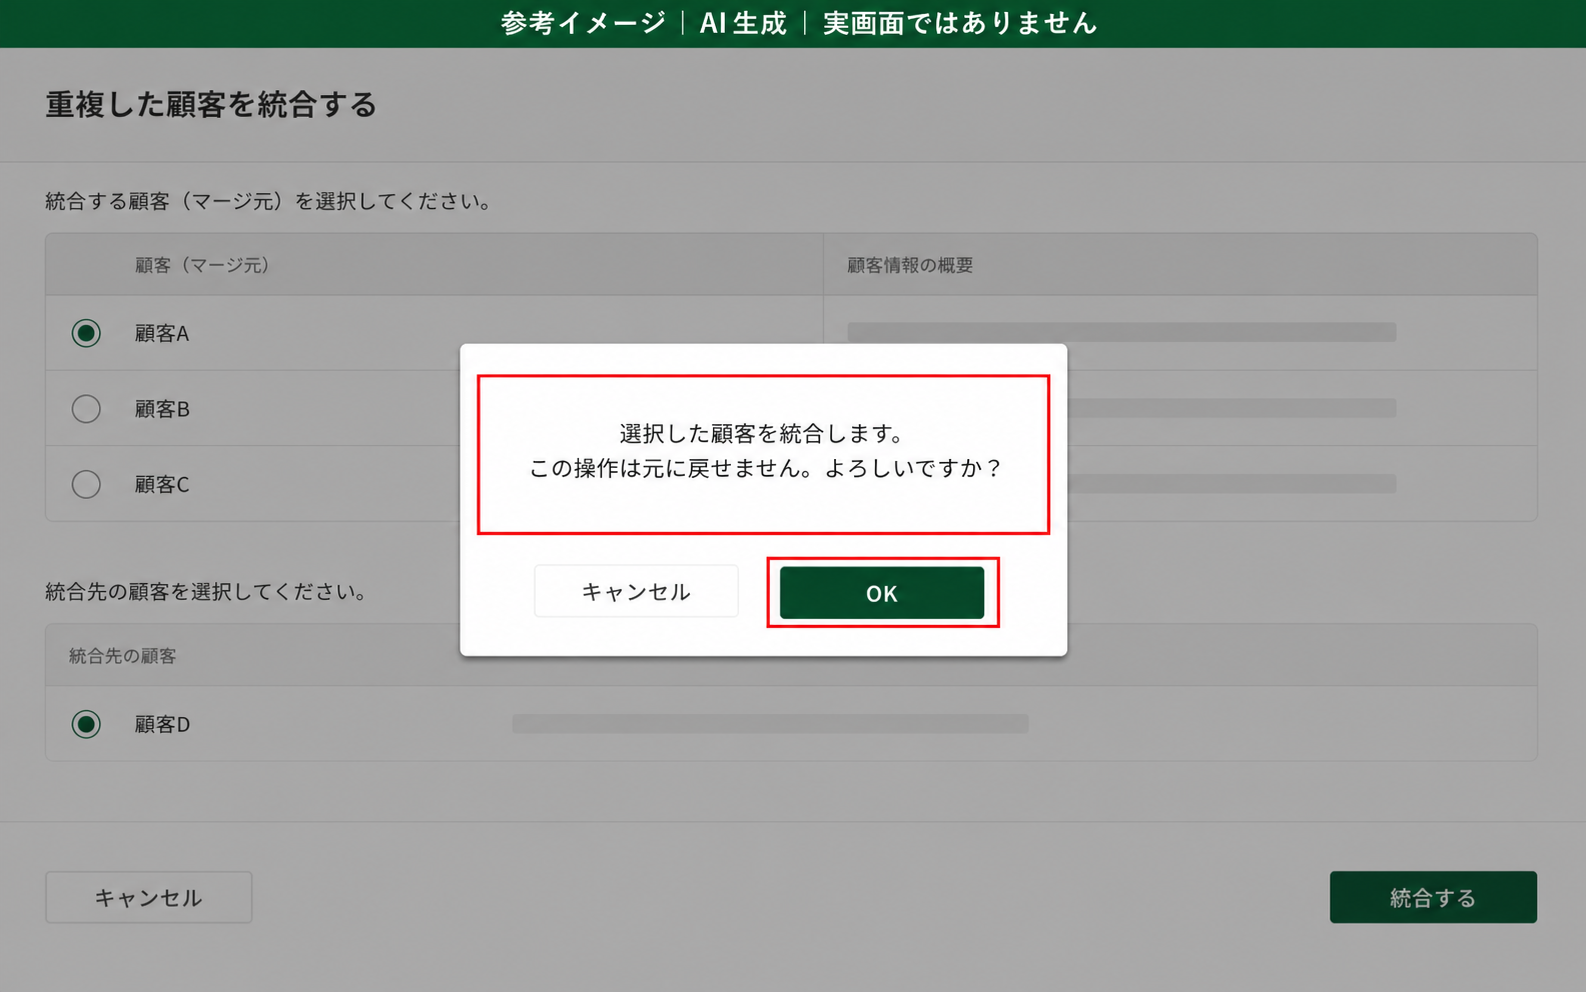
Task: Confirm the merge with the OK button
Action: coord(881,593)
